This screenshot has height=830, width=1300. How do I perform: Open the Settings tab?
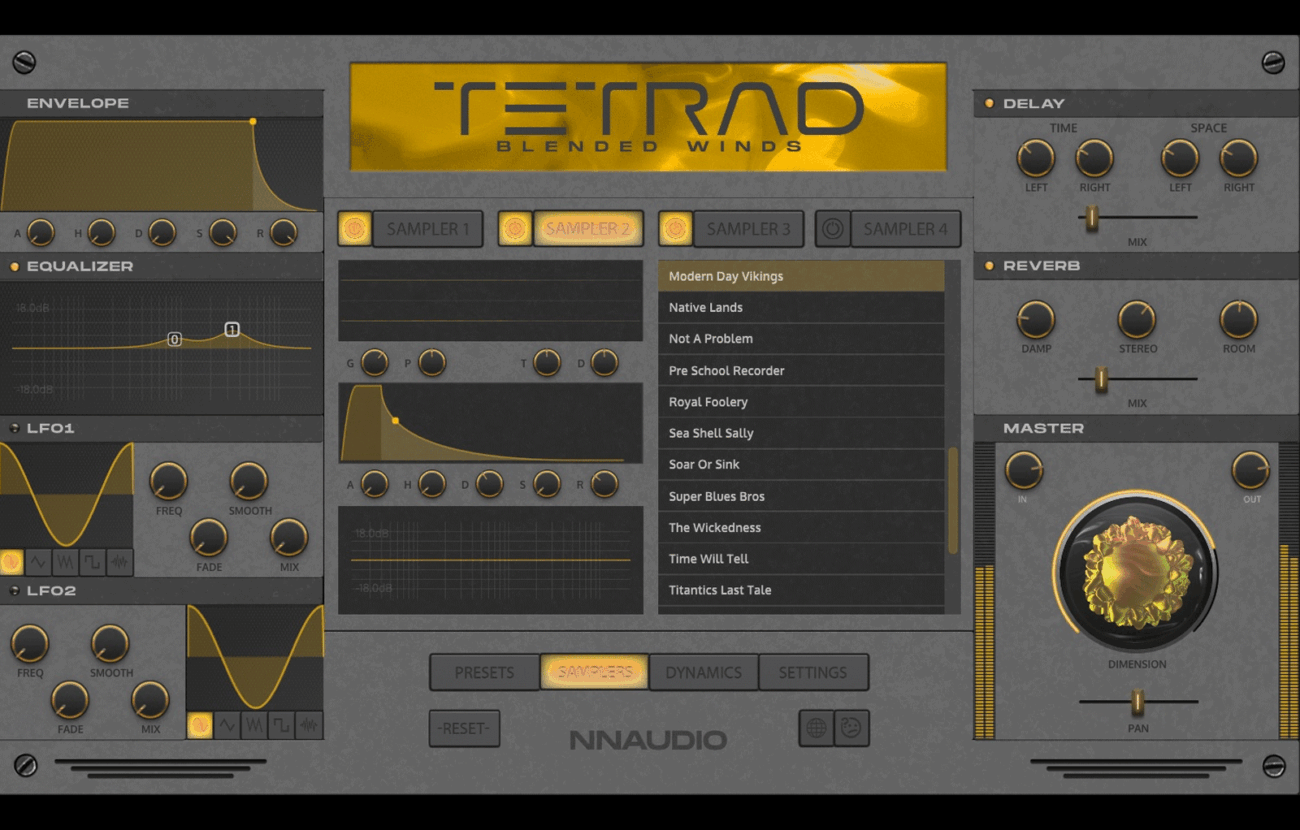(x=813, y=672)
